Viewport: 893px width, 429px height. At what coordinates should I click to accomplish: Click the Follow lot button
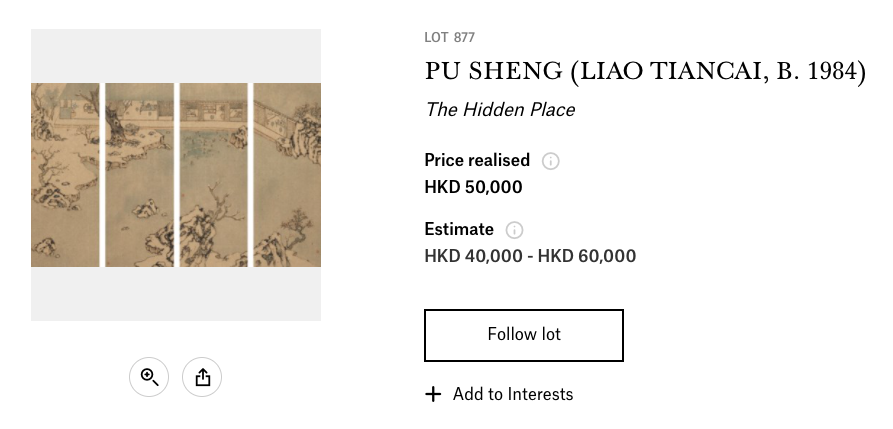524,336
